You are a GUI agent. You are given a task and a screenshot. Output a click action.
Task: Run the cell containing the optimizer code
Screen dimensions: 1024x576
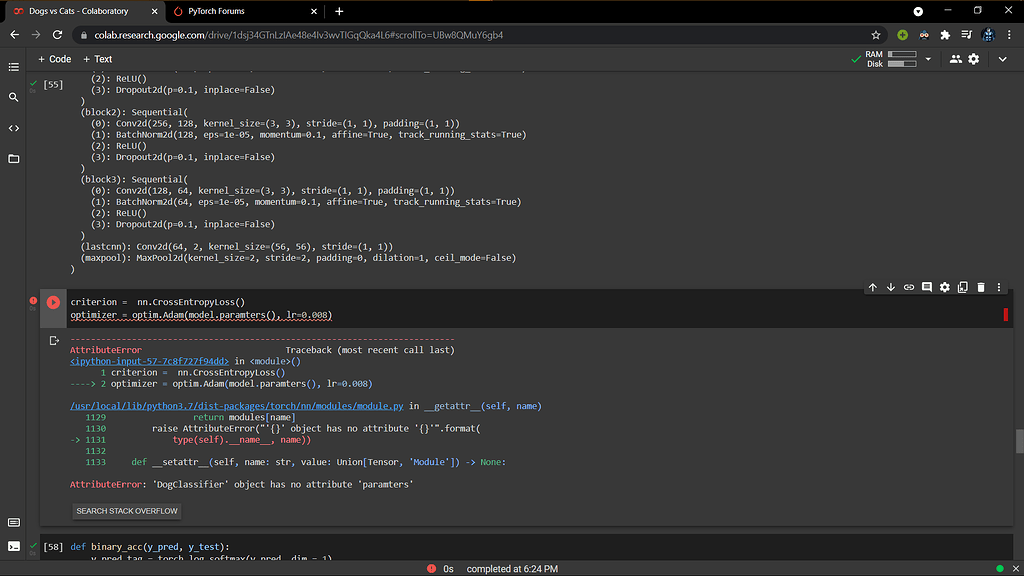pos(52,301)
